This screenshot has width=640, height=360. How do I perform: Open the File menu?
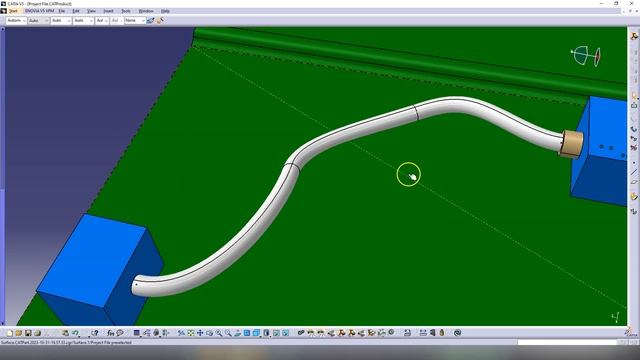tap(62, 11)
